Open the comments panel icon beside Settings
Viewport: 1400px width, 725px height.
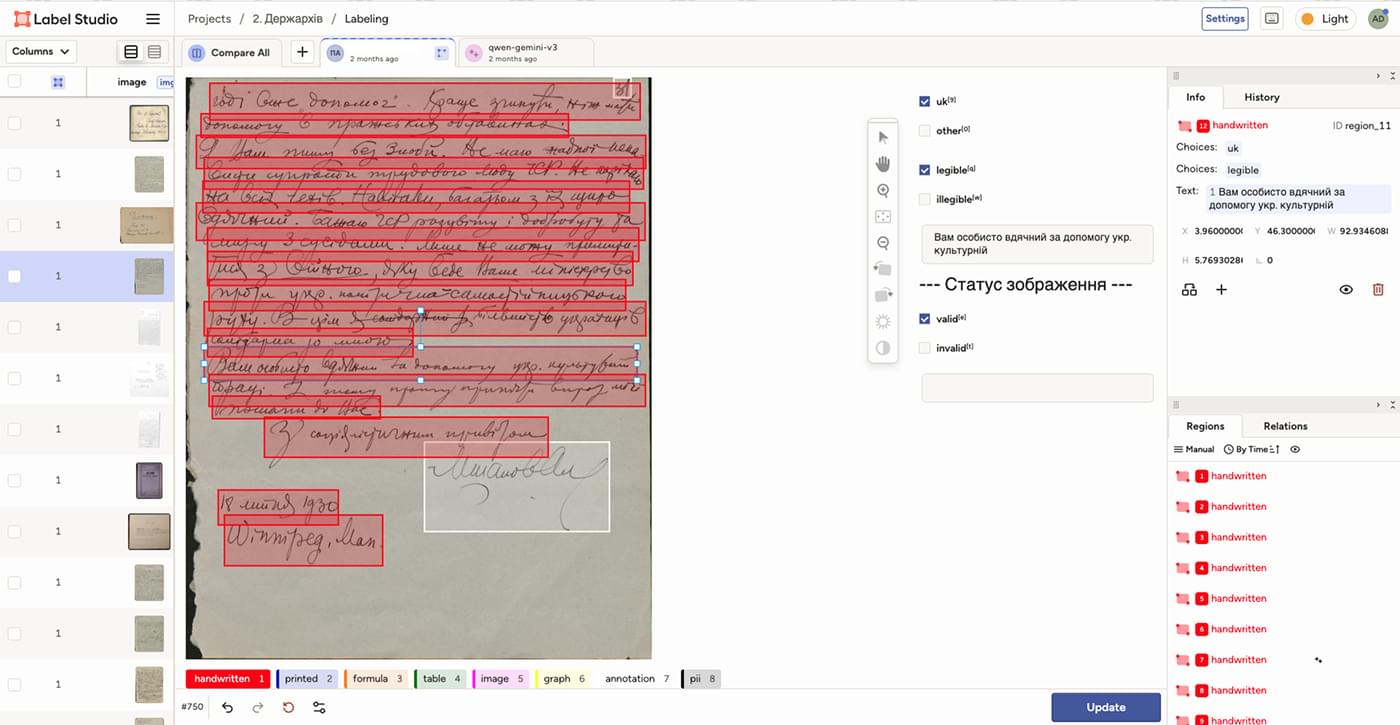tap(1271, 19)
